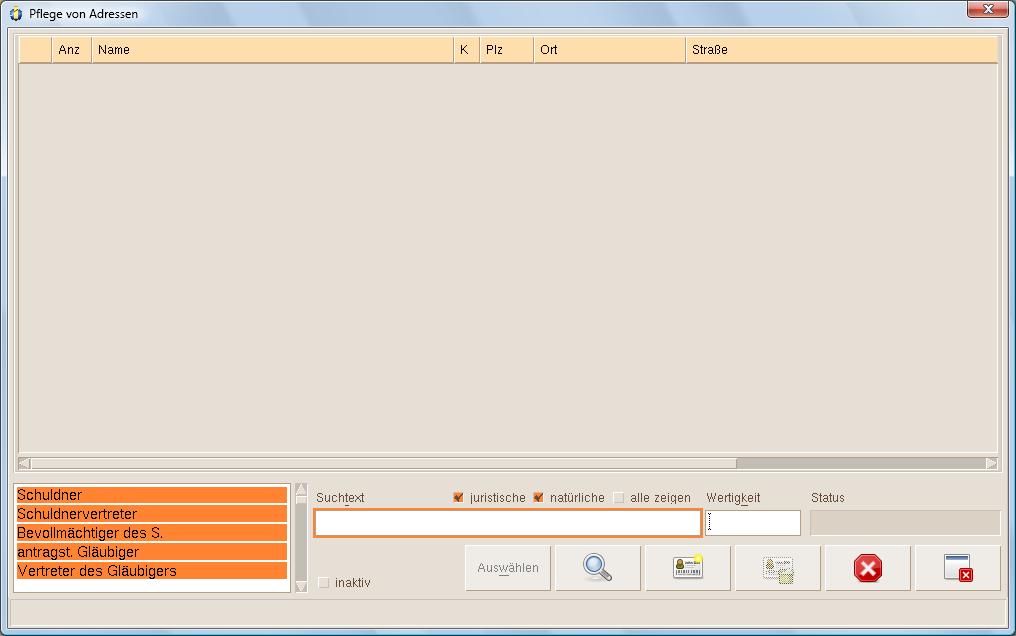Click into the Wertigkeit field
Viewport: 1016px width, 636px height.
(x=753, y=523)
